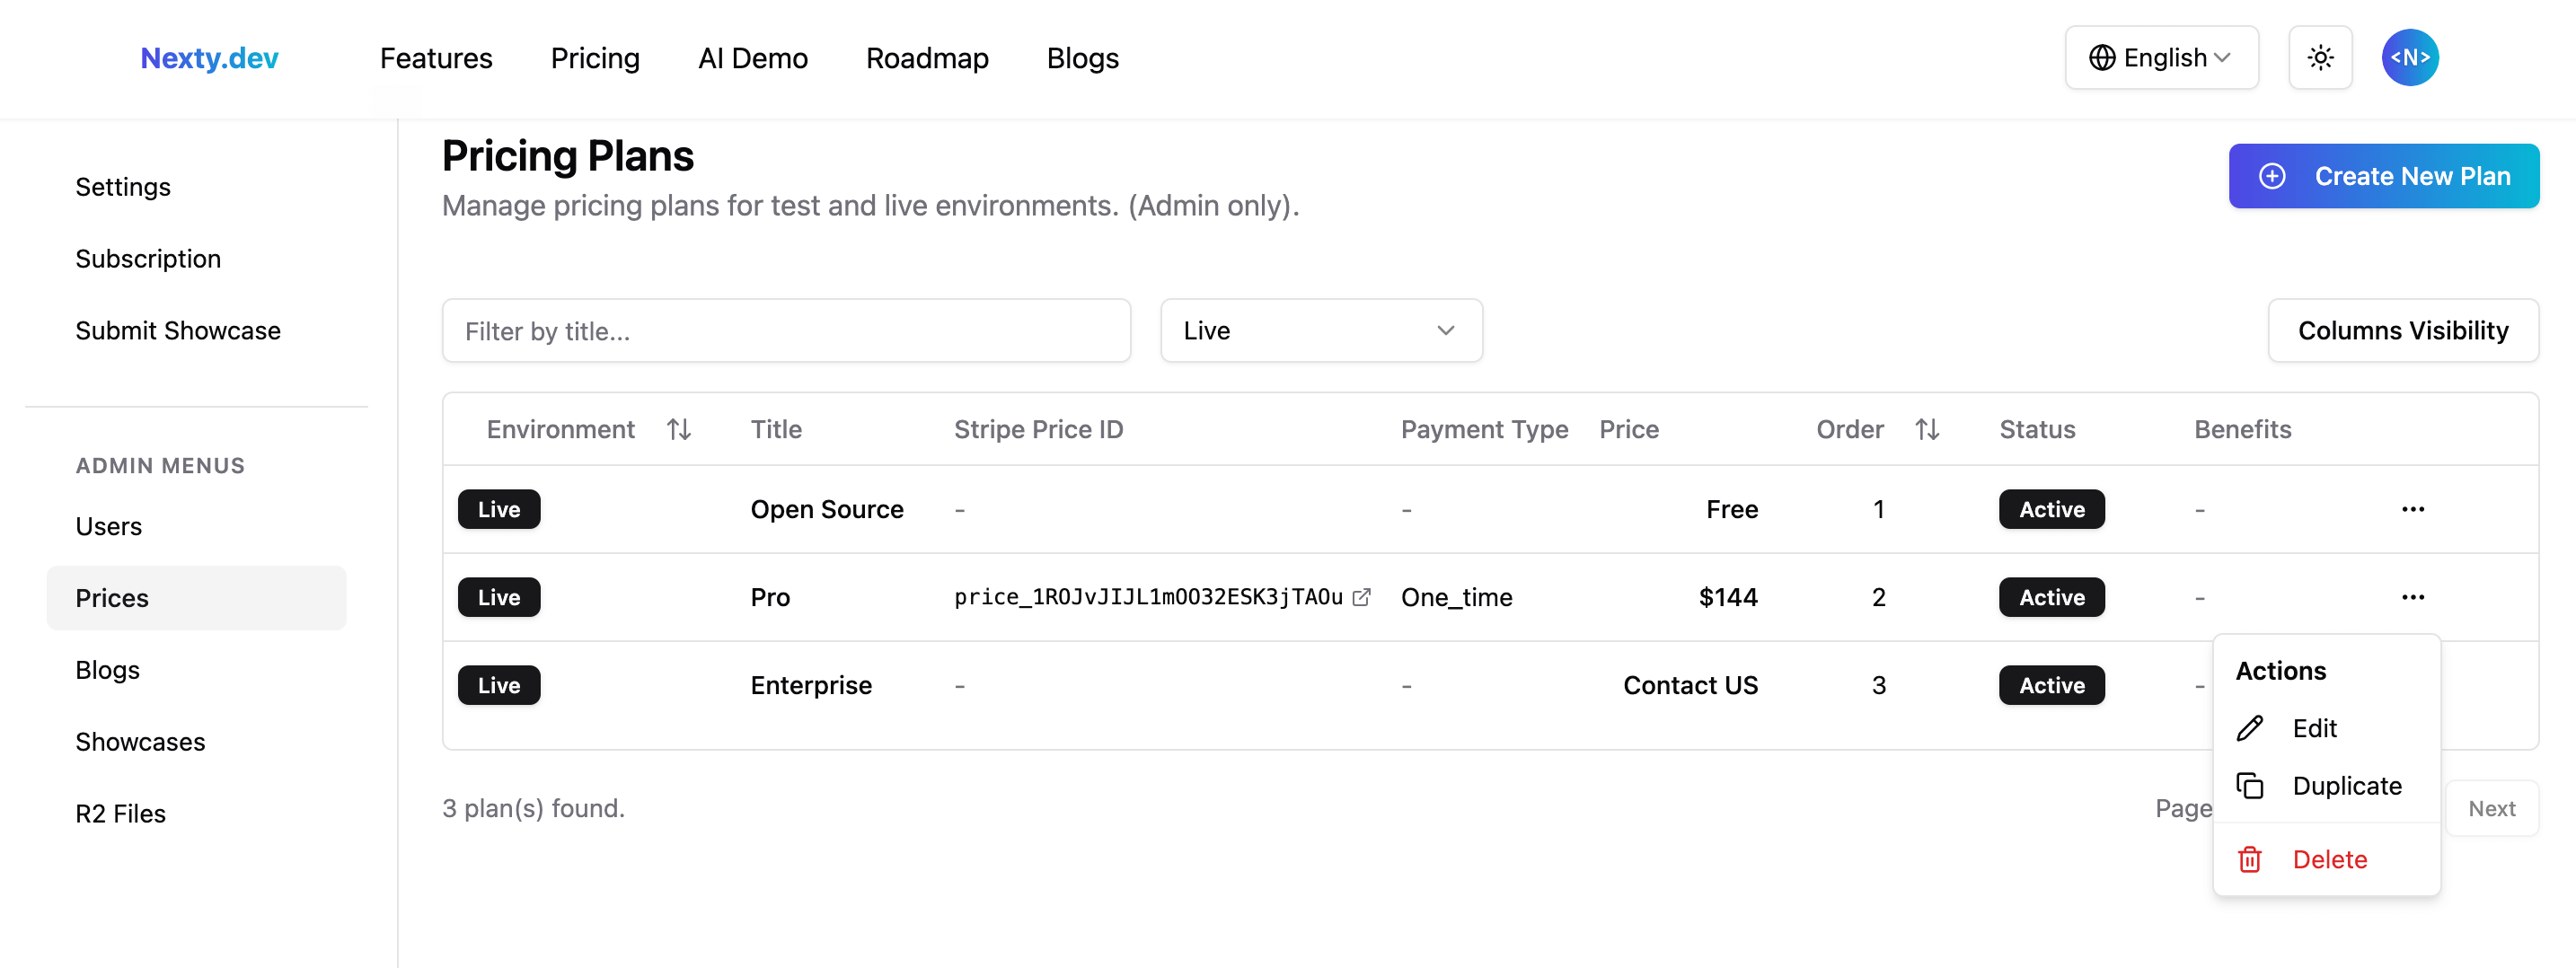
Task: Open the user avatar menu
Action: click(2409, 58)
